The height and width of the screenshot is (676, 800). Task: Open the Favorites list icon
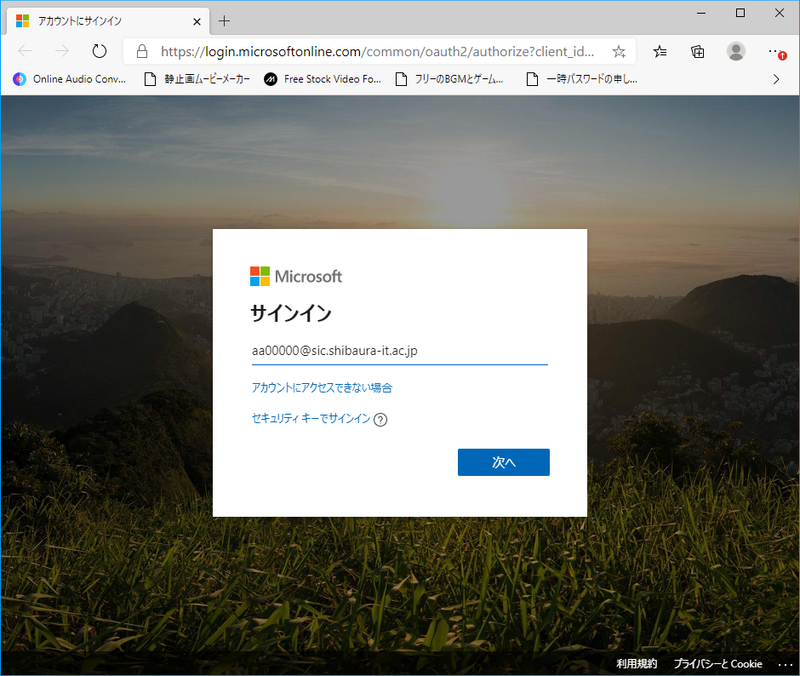tap(660, 51)
